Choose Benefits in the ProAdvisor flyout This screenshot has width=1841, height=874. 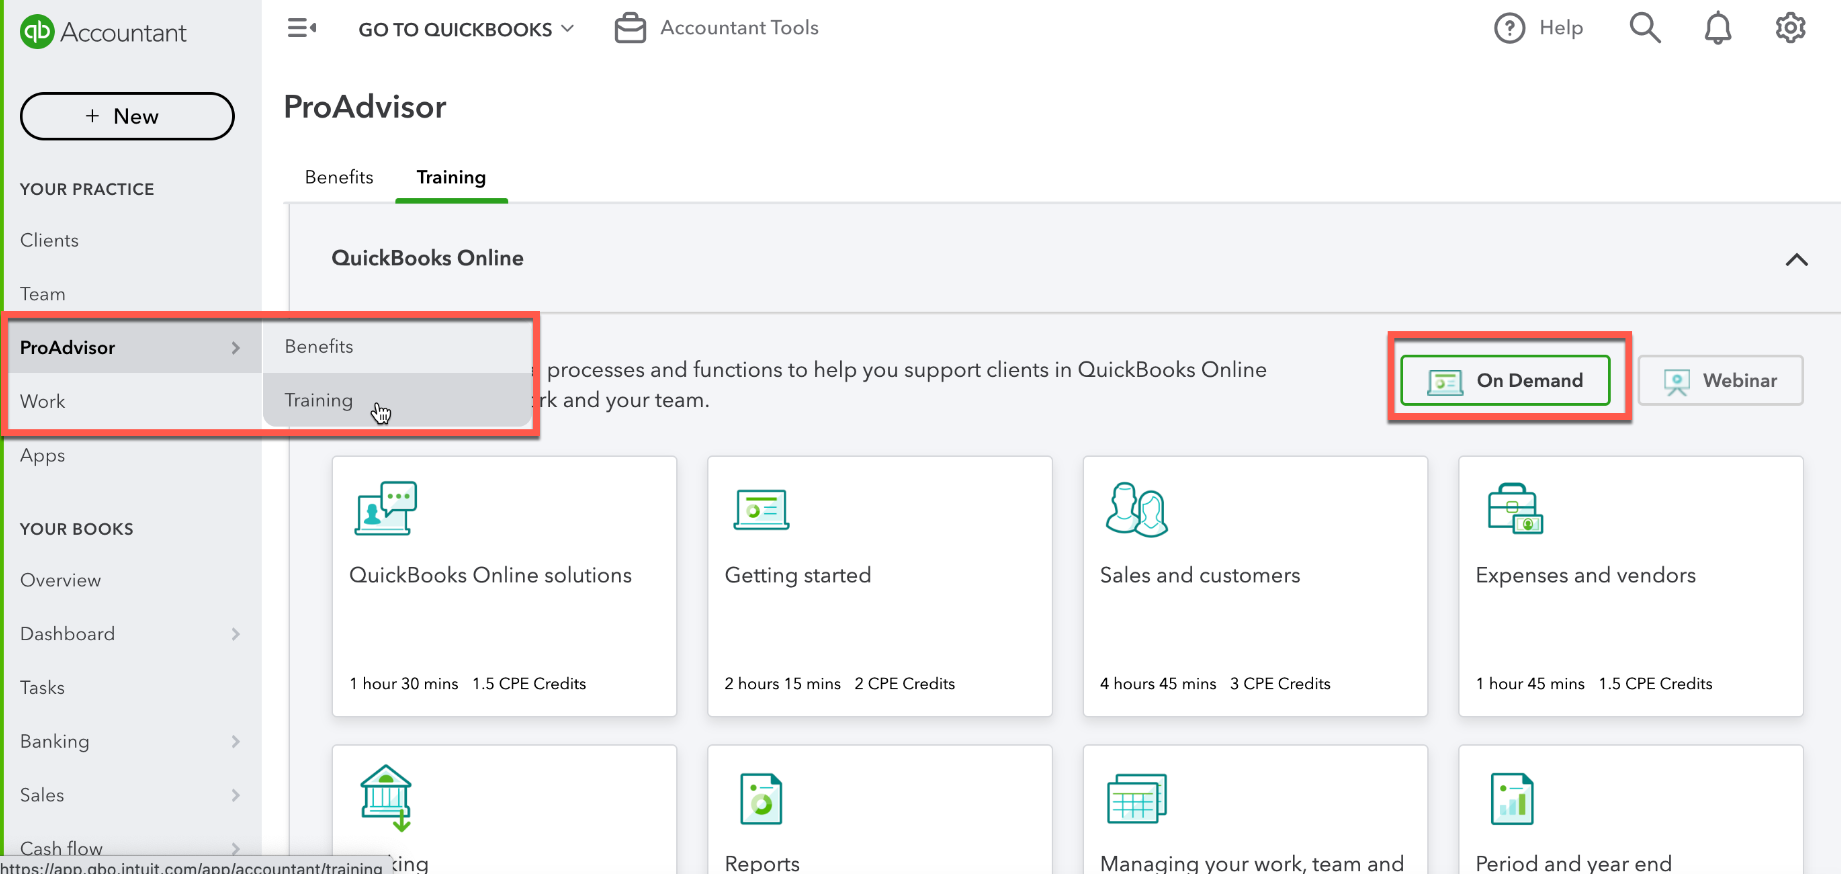pyautogui.click(x=398, y=346)
